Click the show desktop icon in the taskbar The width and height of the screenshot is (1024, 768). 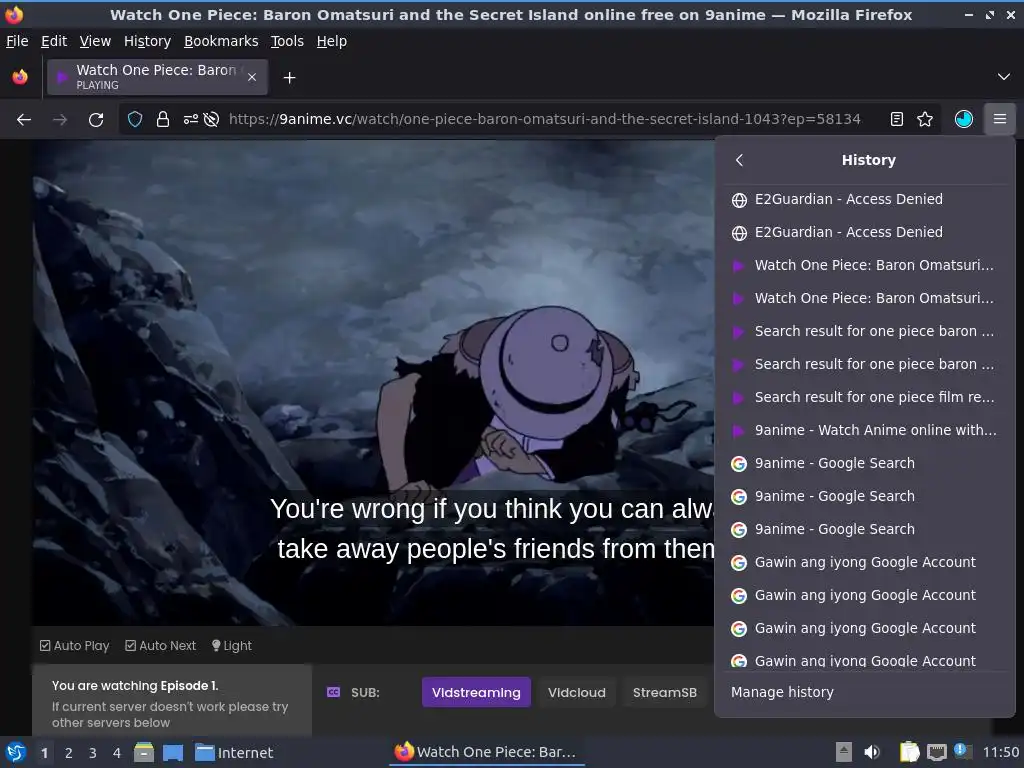pyautogui.click(x=173, y=752)
